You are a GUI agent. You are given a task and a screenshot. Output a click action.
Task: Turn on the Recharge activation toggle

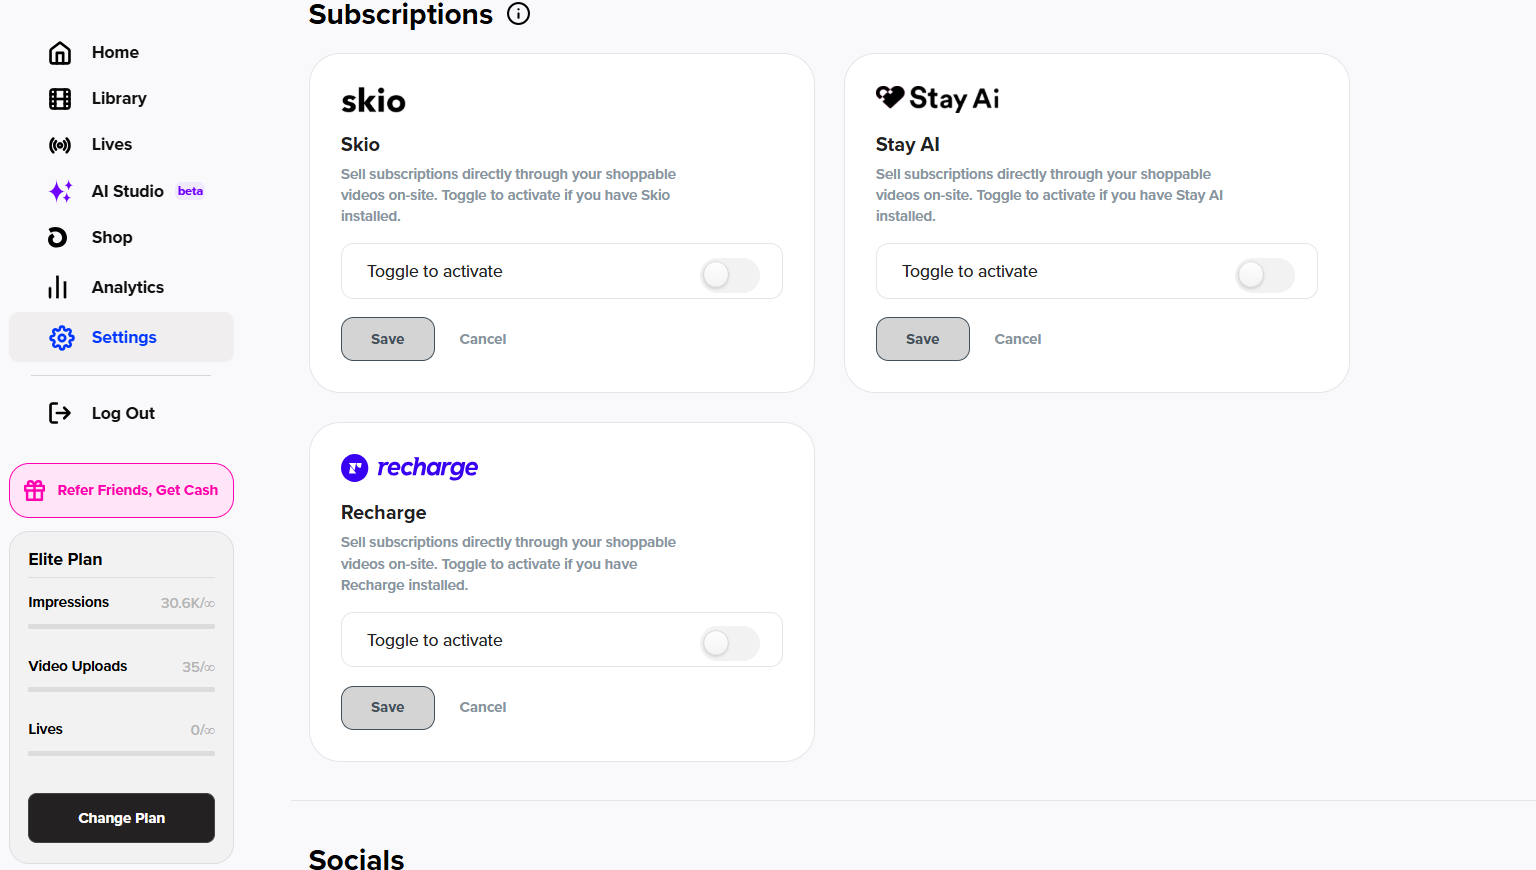pos(730,643)
